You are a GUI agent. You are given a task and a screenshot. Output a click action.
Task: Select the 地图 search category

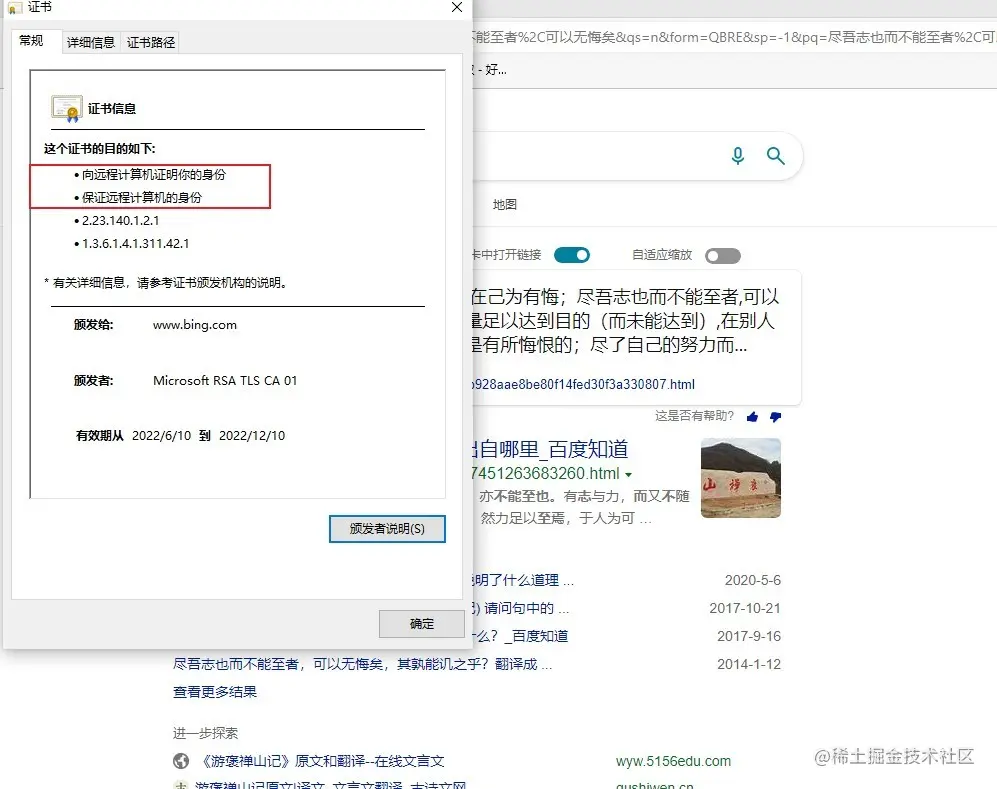point(505,204)
